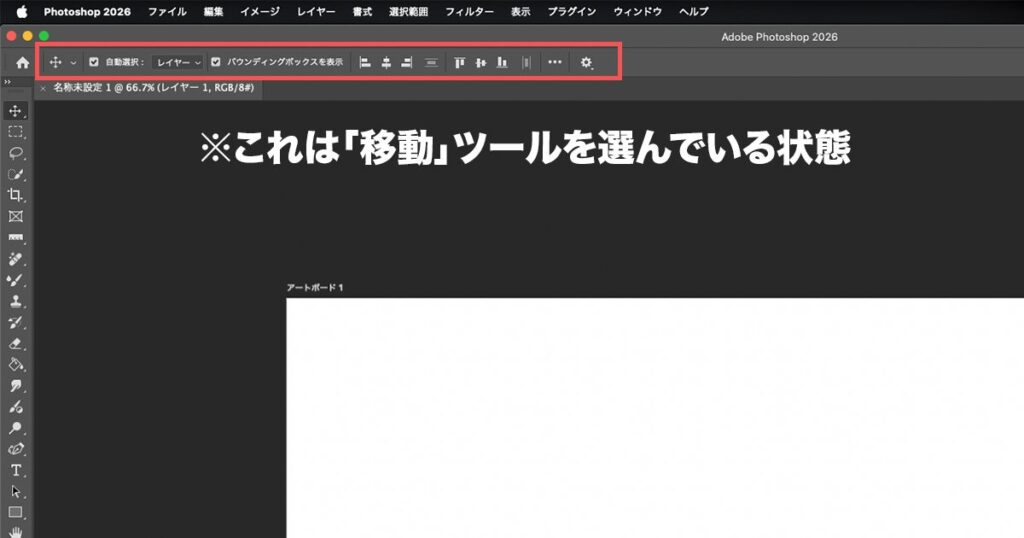The image size is (1024, 538).
Task: Align right edges of layers
Action: 407,63
